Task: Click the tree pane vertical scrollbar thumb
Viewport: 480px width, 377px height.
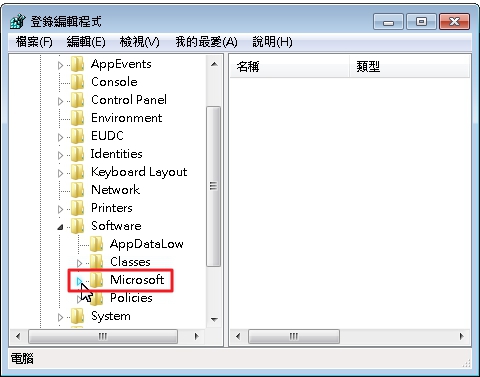Action: point(213,186)
